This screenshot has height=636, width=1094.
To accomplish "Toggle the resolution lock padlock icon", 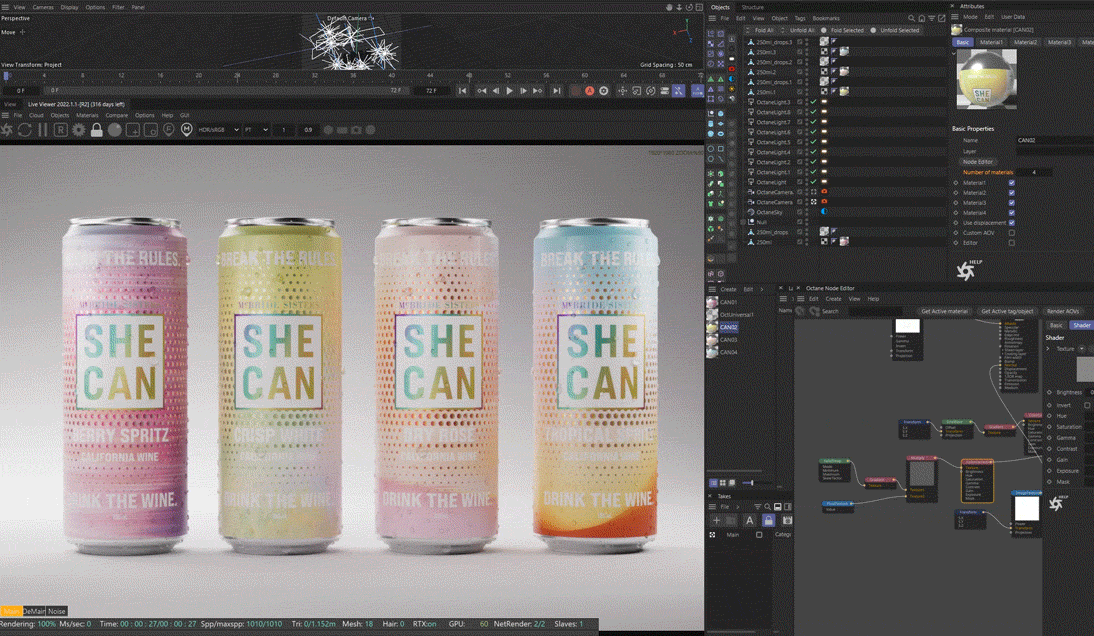I will (97, 130).
